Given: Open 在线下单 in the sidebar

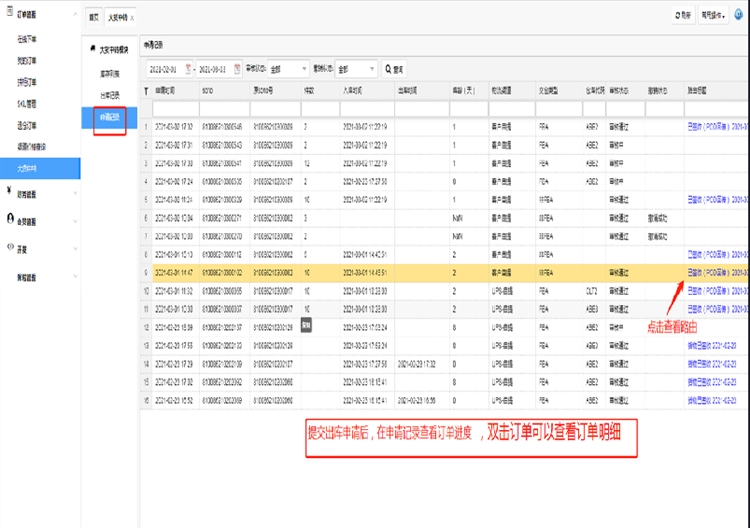Looking at the screenshot, I should 27,39.
